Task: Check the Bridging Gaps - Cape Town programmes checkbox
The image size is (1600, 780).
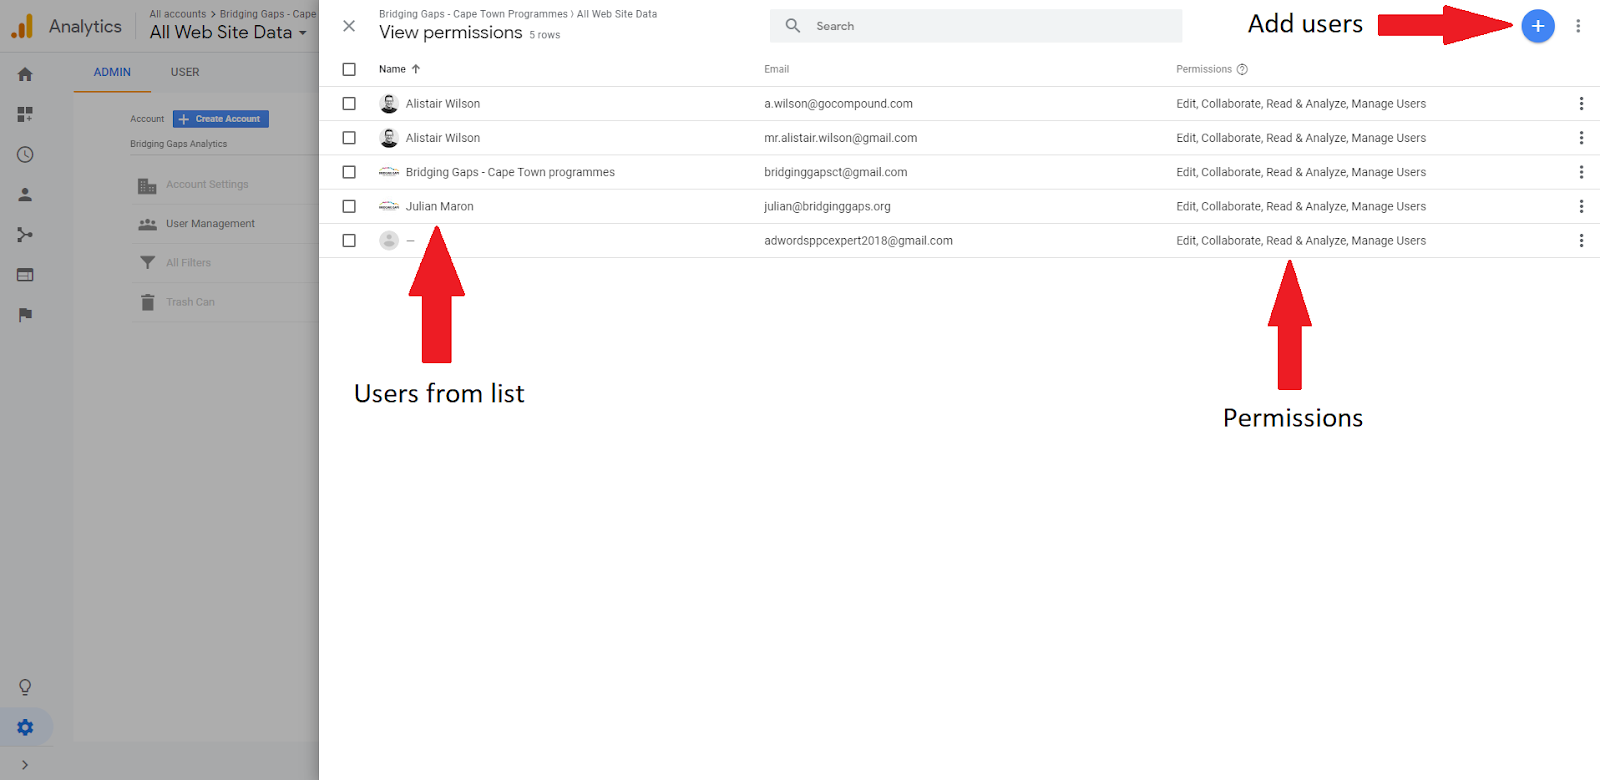Action: click(x=349, y=172)
